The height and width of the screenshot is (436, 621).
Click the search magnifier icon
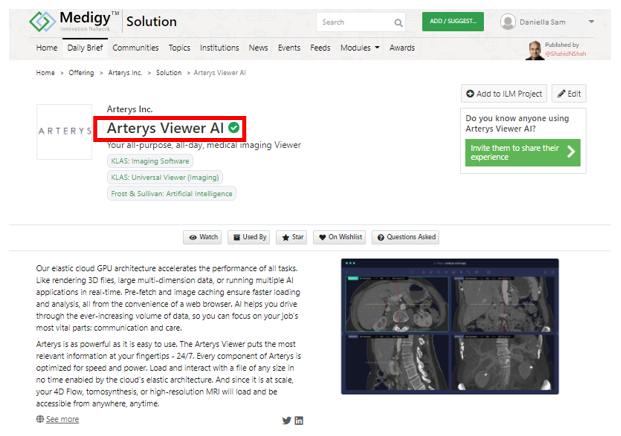[398, 23]
